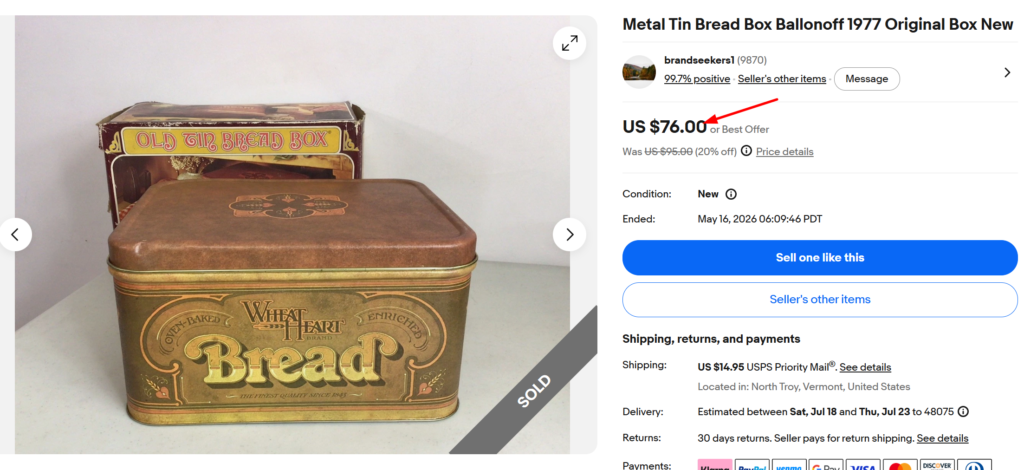Open the 99.7% positive feedback link
1024x470 pixels.
[x=697, y=79]
